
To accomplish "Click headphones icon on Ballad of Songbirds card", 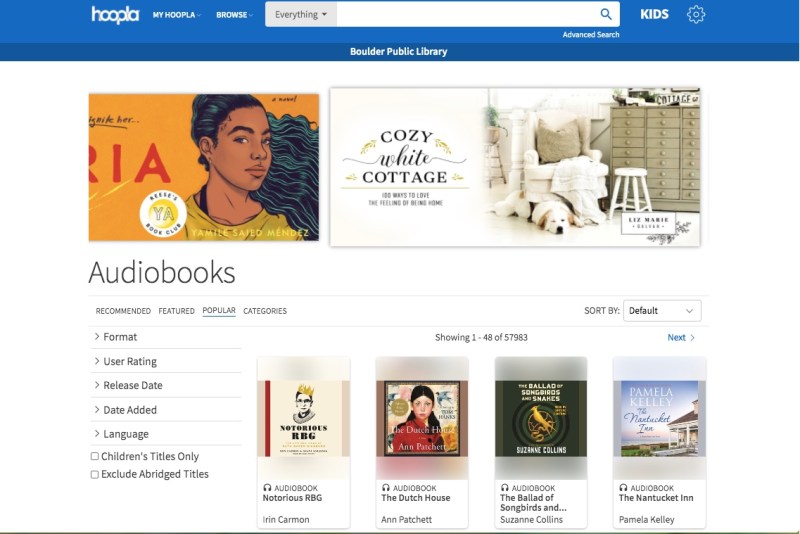I will point(505,488).
